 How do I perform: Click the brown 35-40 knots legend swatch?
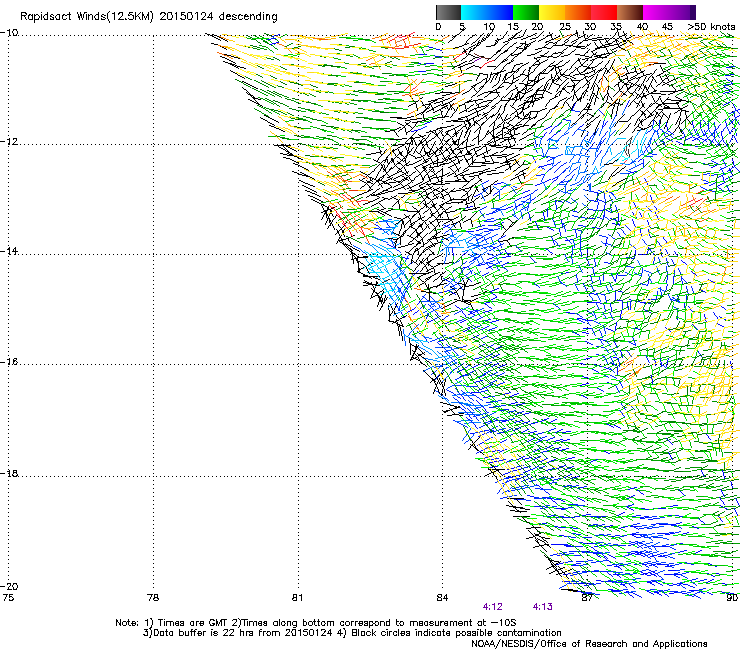(630, 13)
